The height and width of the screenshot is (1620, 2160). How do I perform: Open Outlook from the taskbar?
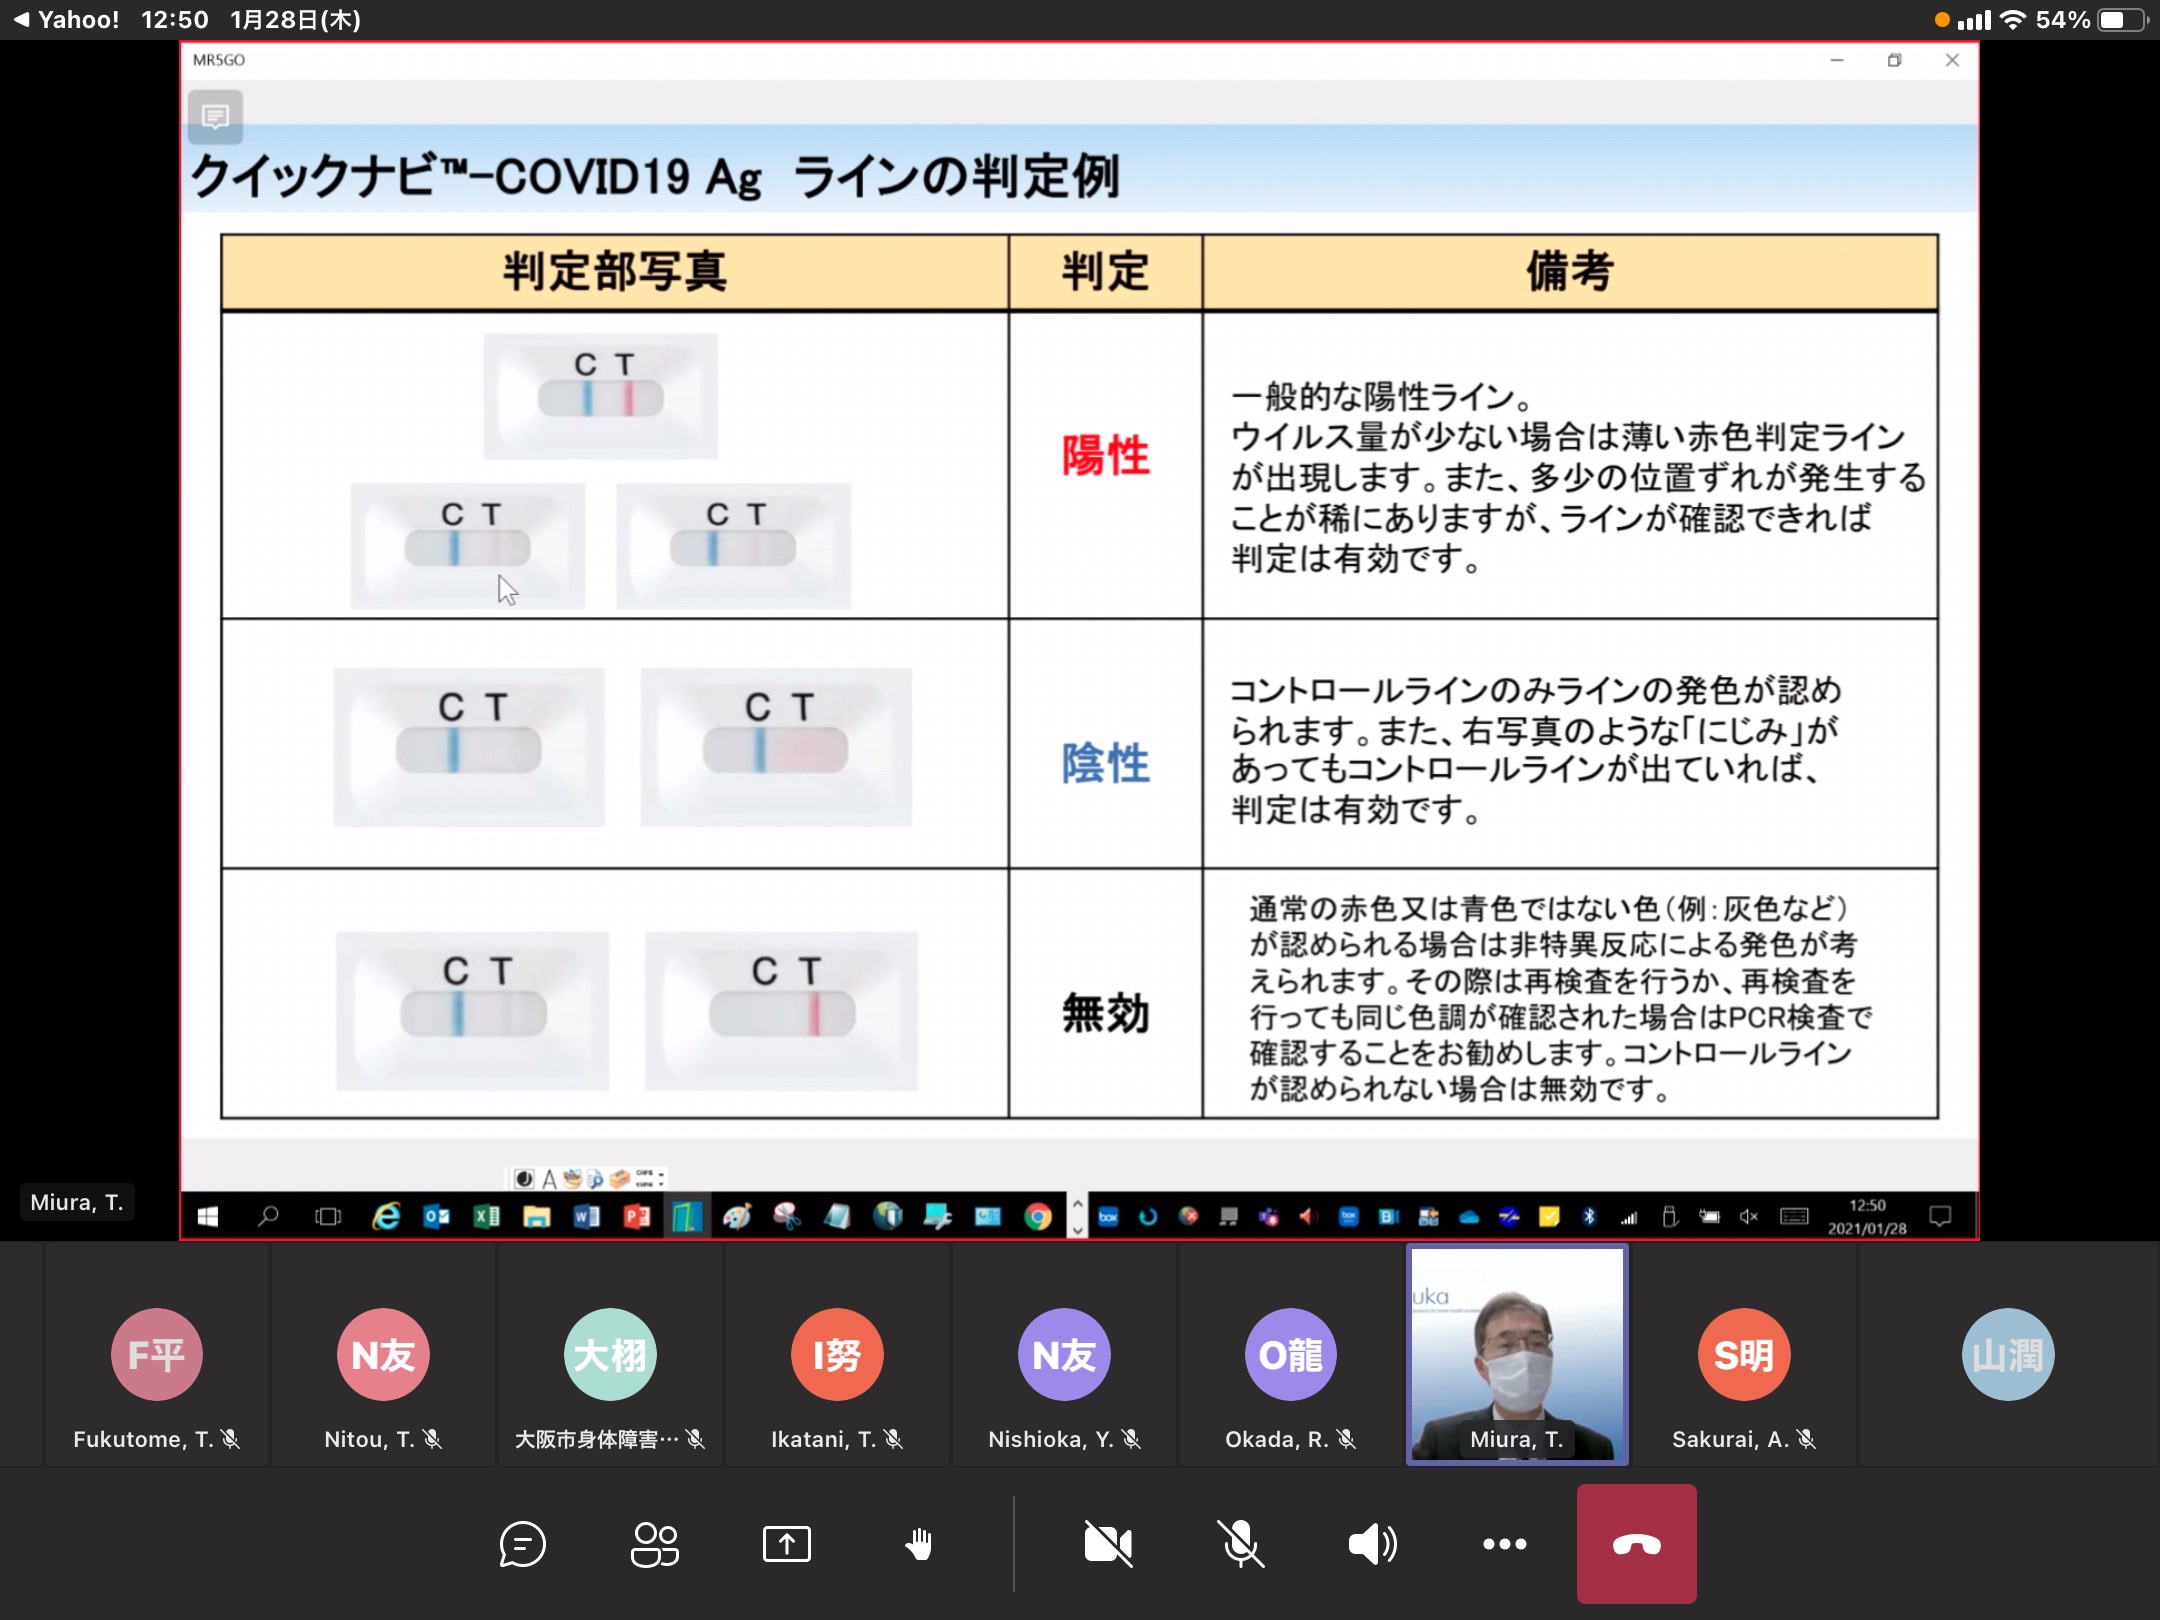[436, 1217]
